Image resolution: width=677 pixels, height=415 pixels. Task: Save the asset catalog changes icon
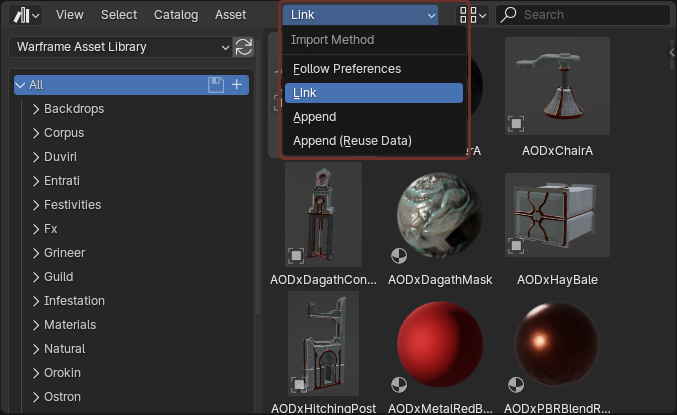pos(215,85)
